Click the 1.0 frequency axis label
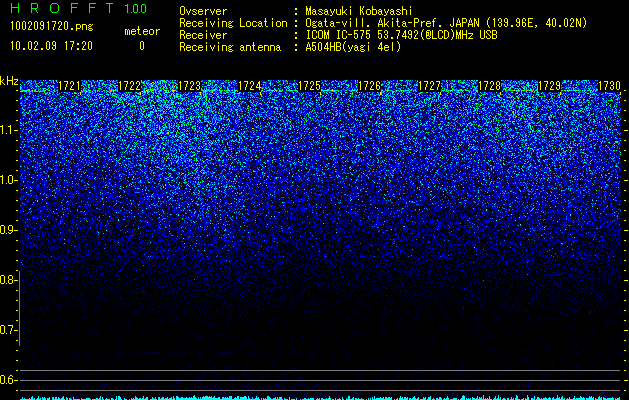Screen dimensions: 629x400 pyautogui.click(x=9, y=180)
